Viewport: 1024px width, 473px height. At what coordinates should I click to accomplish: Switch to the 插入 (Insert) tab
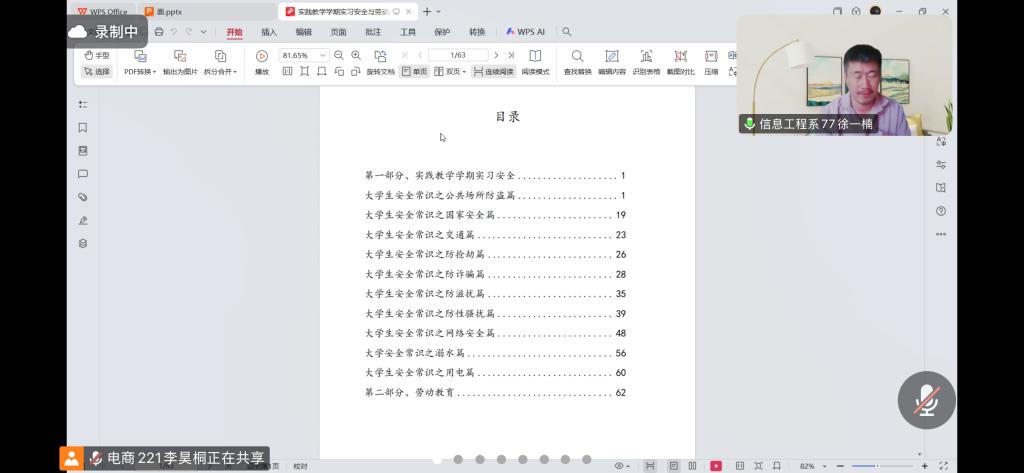tap(269, 32)
